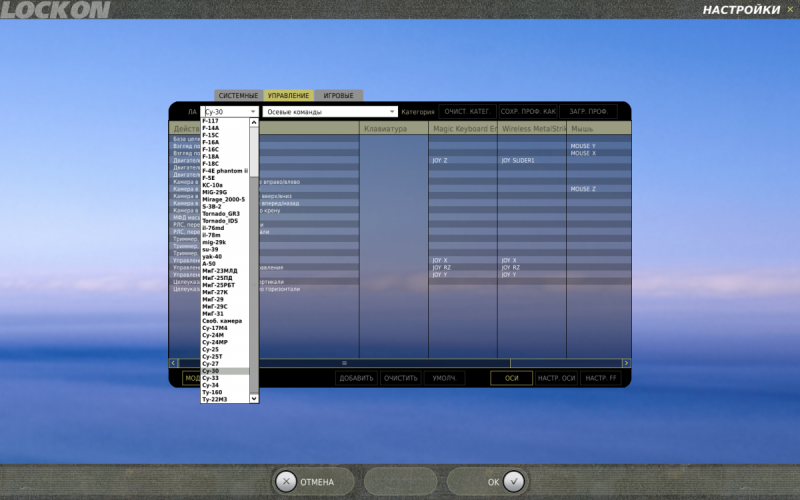Click the ОСИ button
The width and height of the screenshot is (800, 500).
[511, 378]
